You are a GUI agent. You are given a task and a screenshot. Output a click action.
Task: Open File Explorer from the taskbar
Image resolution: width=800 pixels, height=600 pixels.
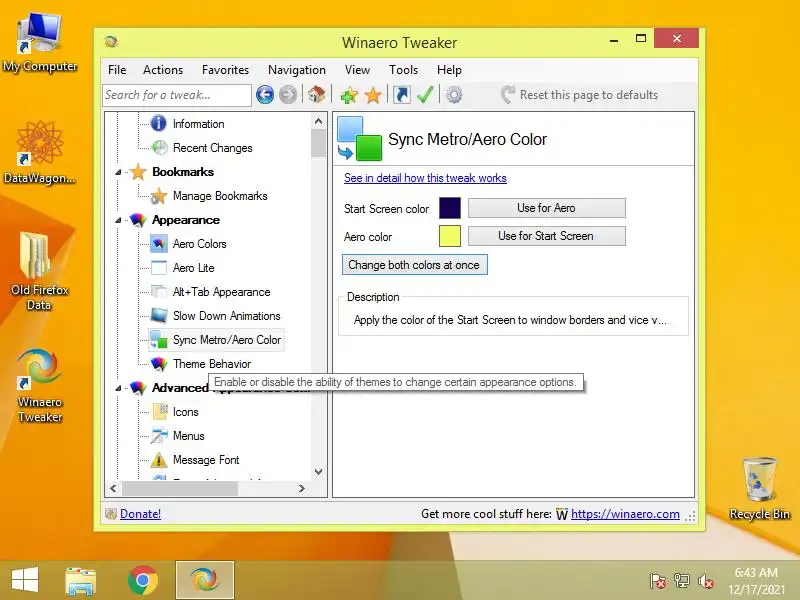pos(81,581)
